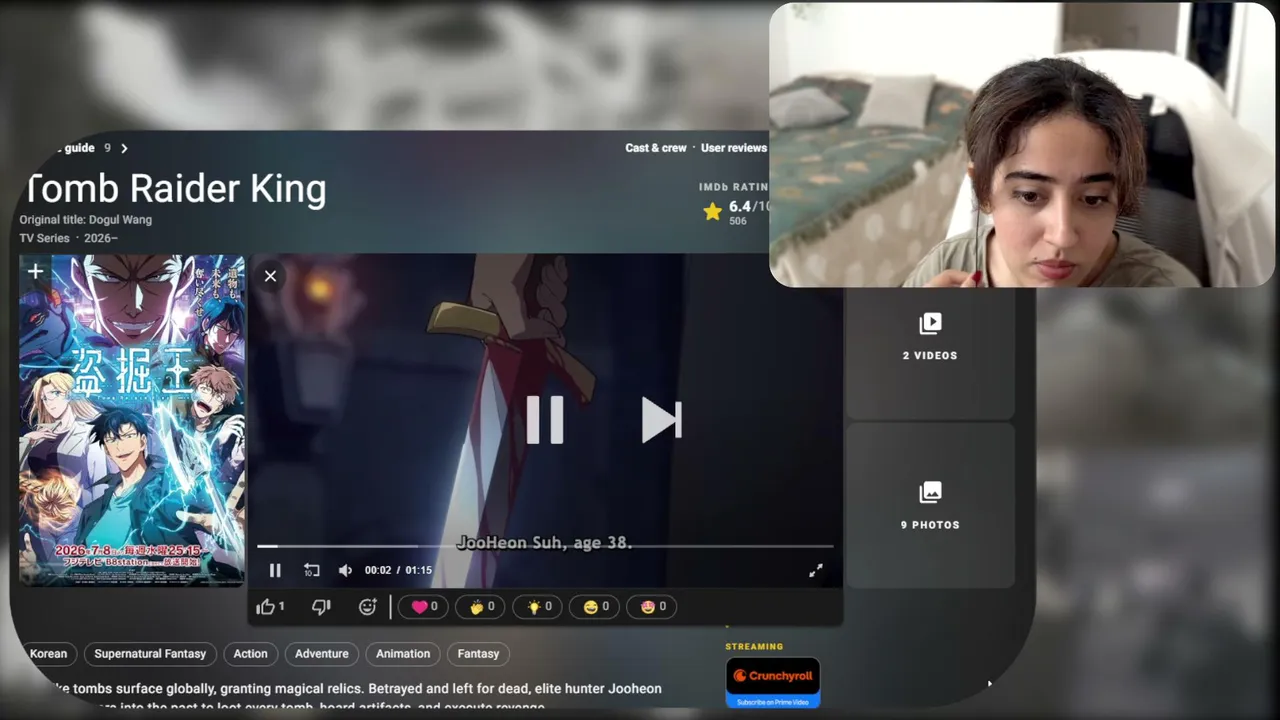Skip to the next video
Image resolution: width=1280 pixels, height=720 pixels.
pyautogui.click(x=661, y=420)
